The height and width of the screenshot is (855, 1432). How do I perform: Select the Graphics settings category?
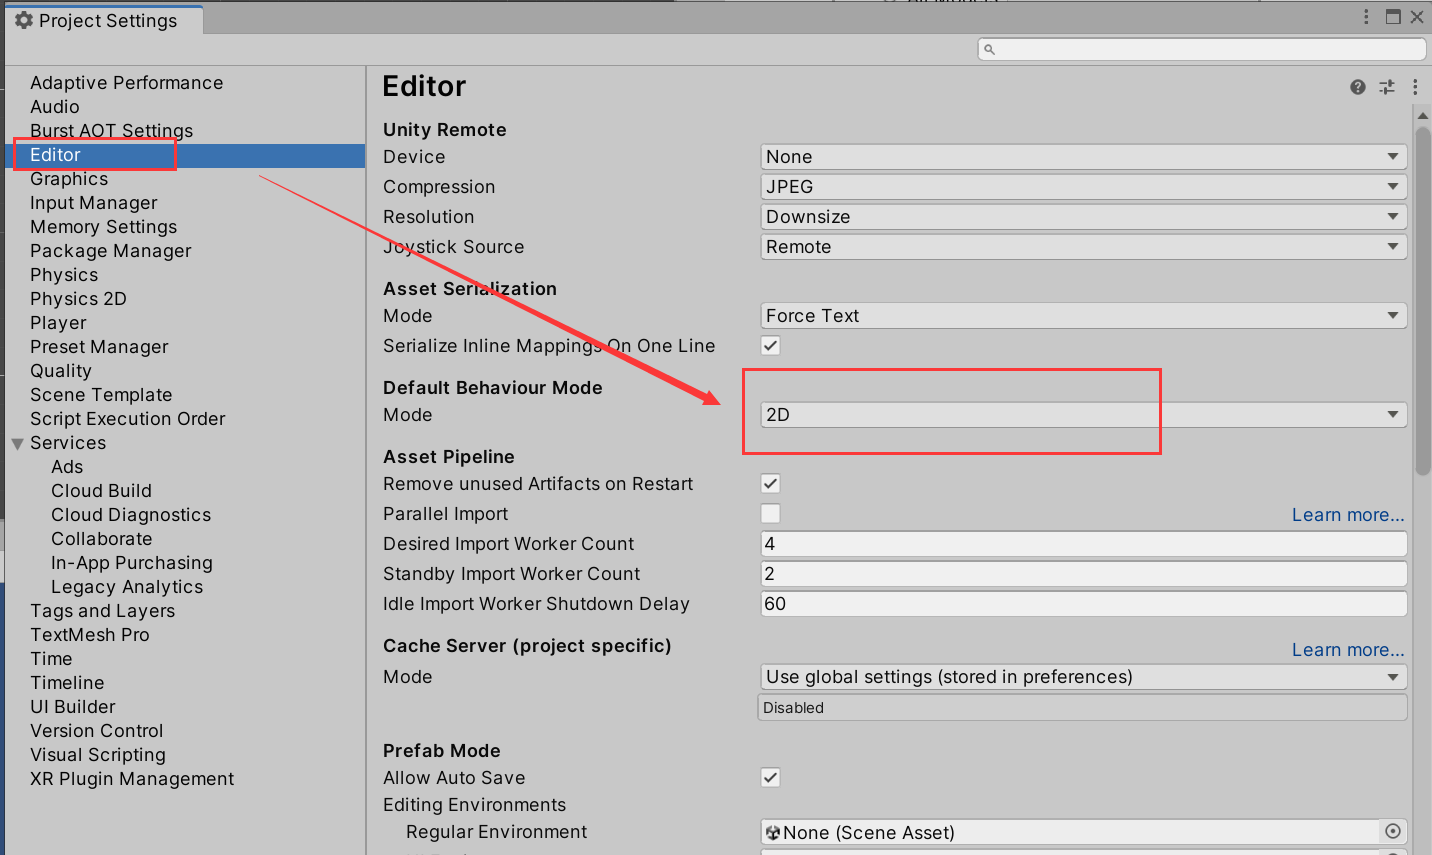coord(69,179)
